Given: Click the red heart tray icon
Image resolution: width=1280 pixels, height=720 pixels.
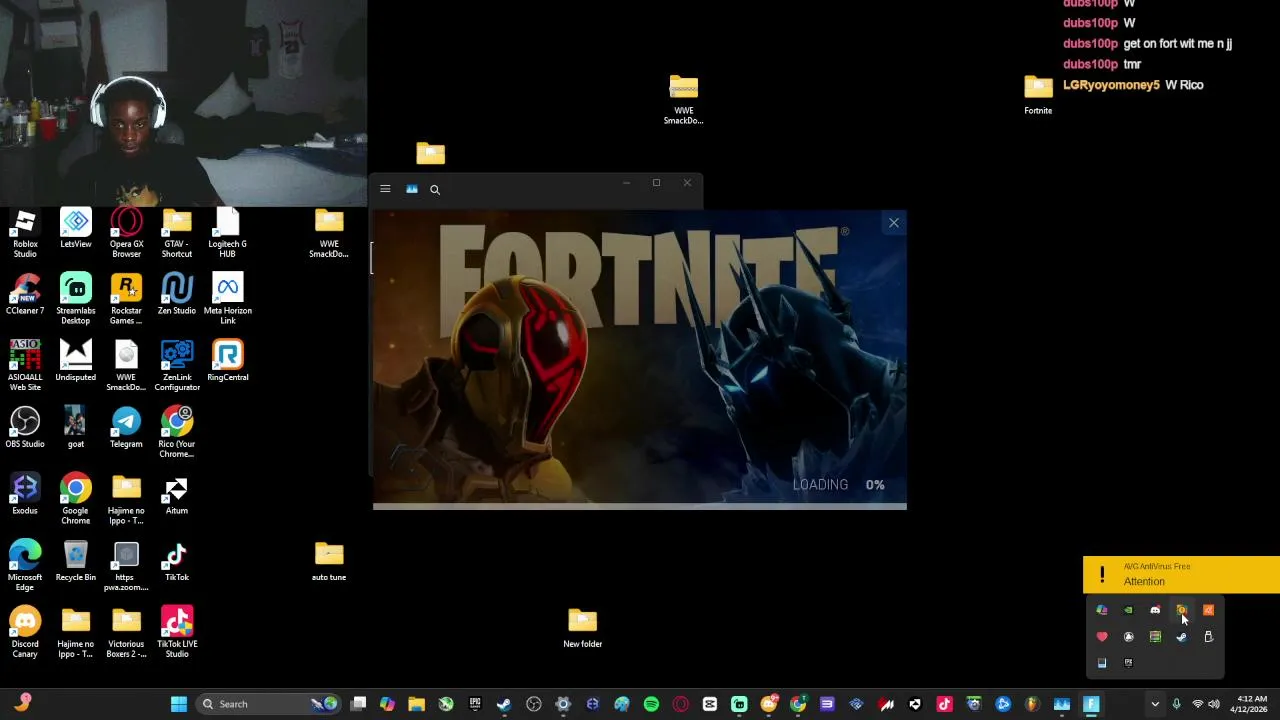Looking at the screenshot, I should (1102, 637).
